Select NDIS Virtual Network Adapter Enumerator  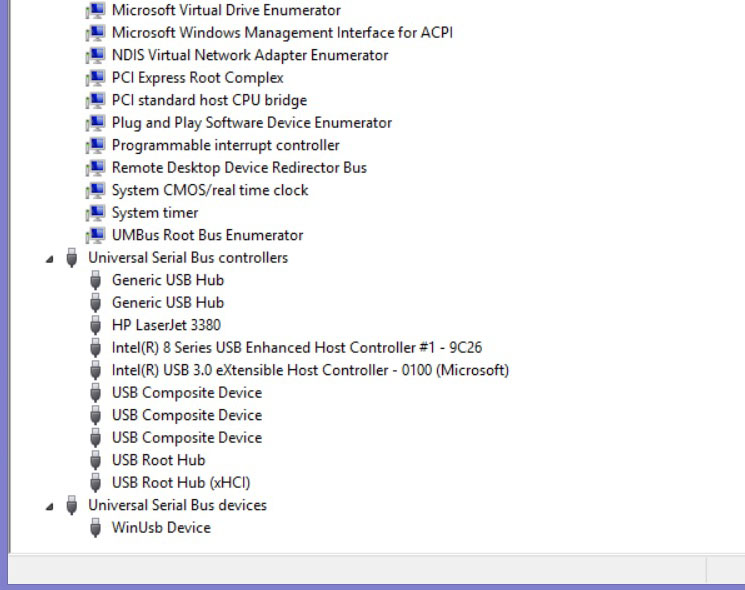pos(250,55)
